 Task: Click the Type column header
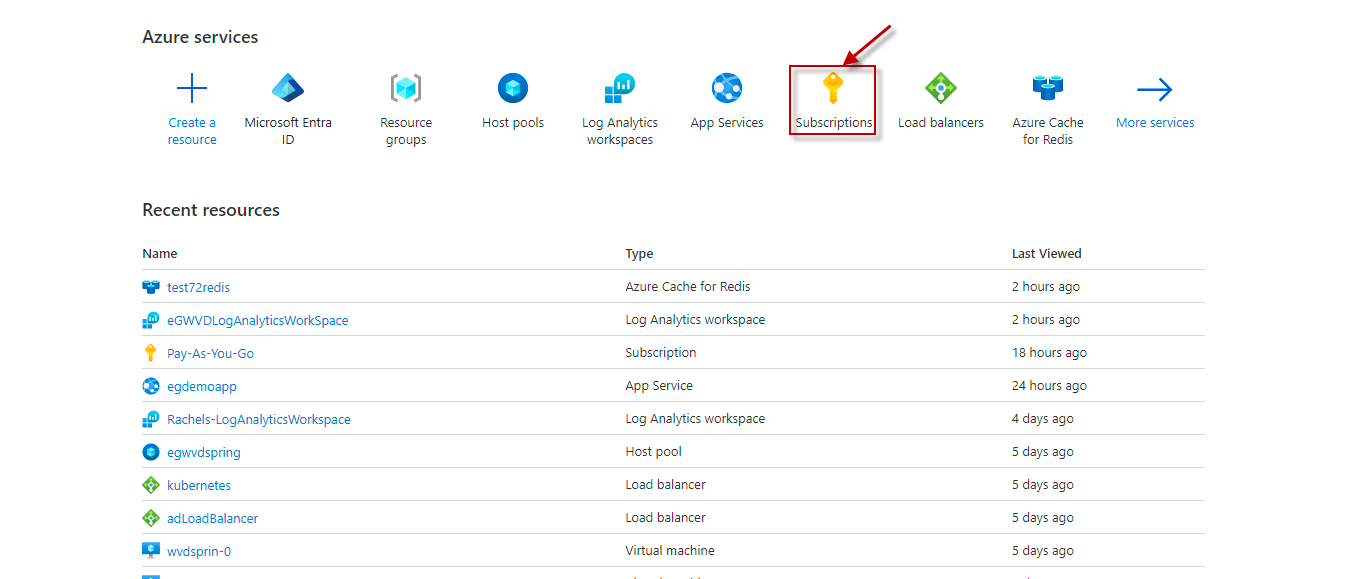pos(639,254)
